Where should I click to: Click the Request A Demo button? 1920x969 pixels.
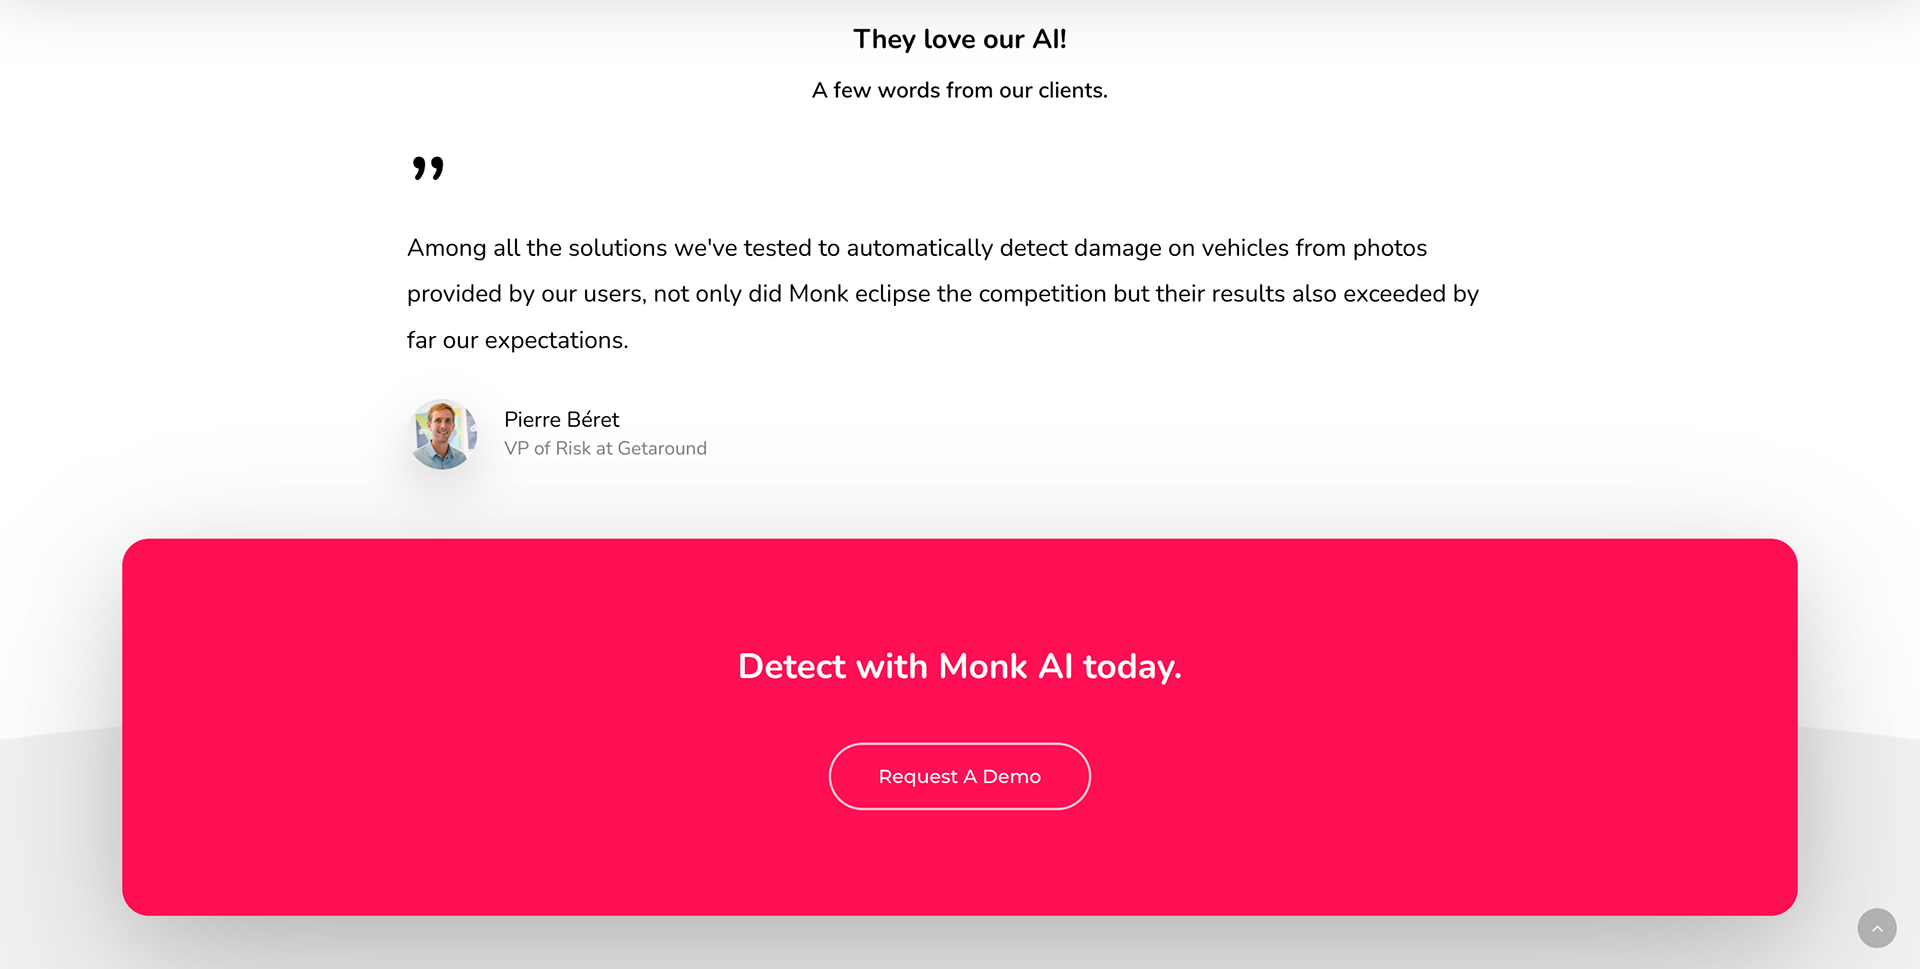959,776
